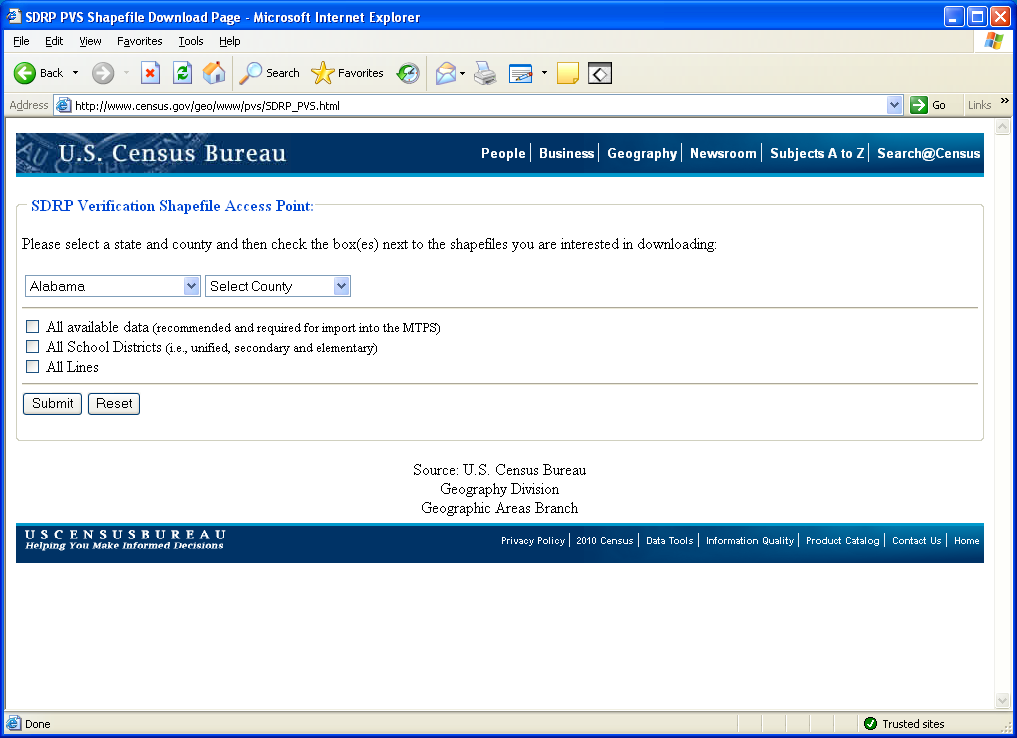Open the Privacy Policy footer link

click(532, 540)
